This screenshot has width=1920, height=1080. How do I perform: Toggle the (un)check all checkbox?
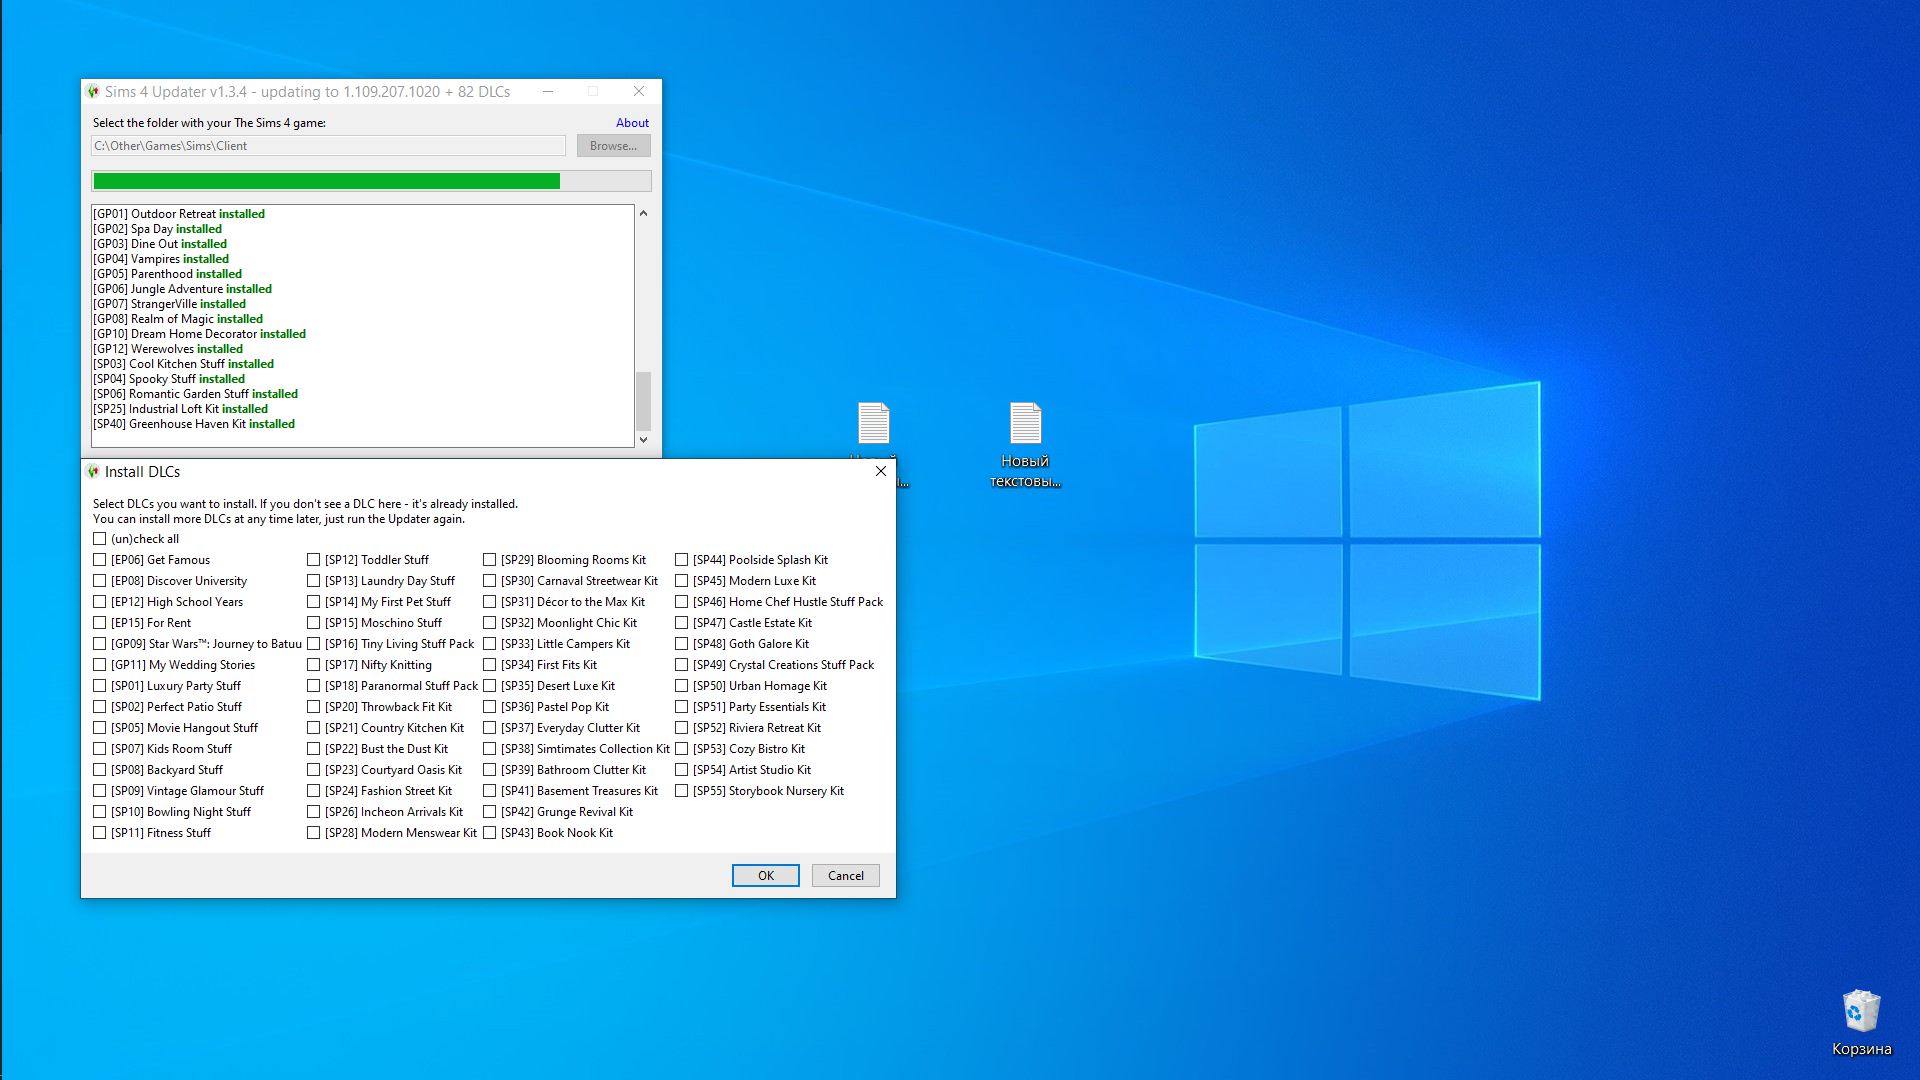point(100,539)
